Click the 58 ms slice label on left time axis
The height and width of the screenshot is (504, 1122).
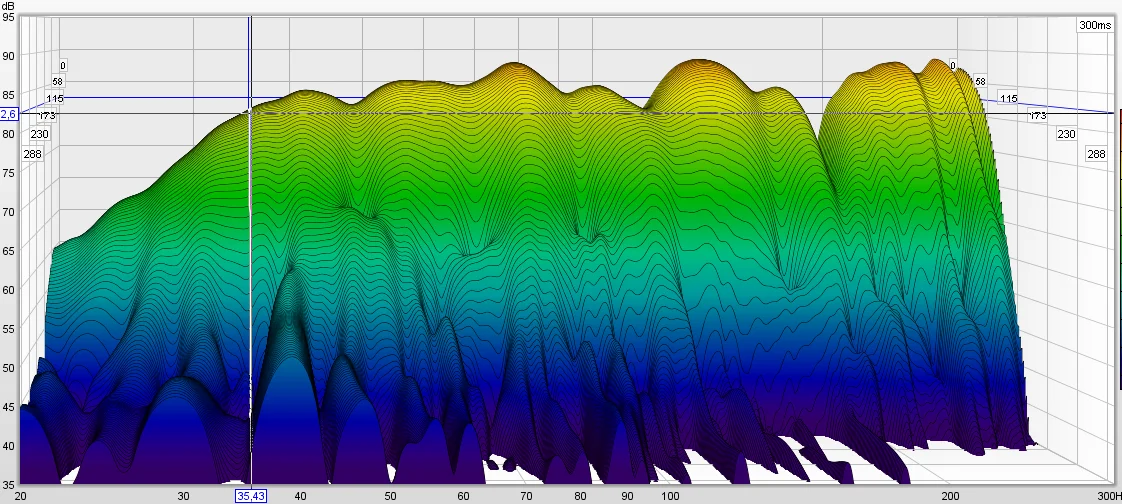[58, 82]
